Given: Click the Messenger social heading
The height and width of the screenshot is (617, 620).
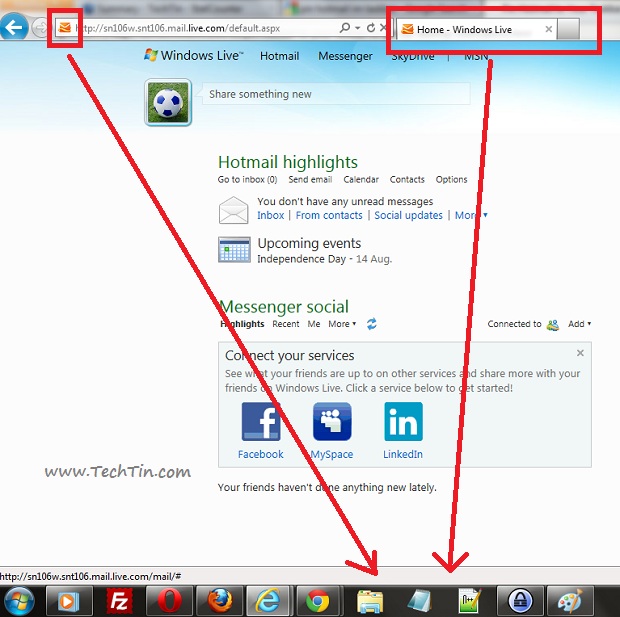Looking at the screenshot, I should (284, 307).
